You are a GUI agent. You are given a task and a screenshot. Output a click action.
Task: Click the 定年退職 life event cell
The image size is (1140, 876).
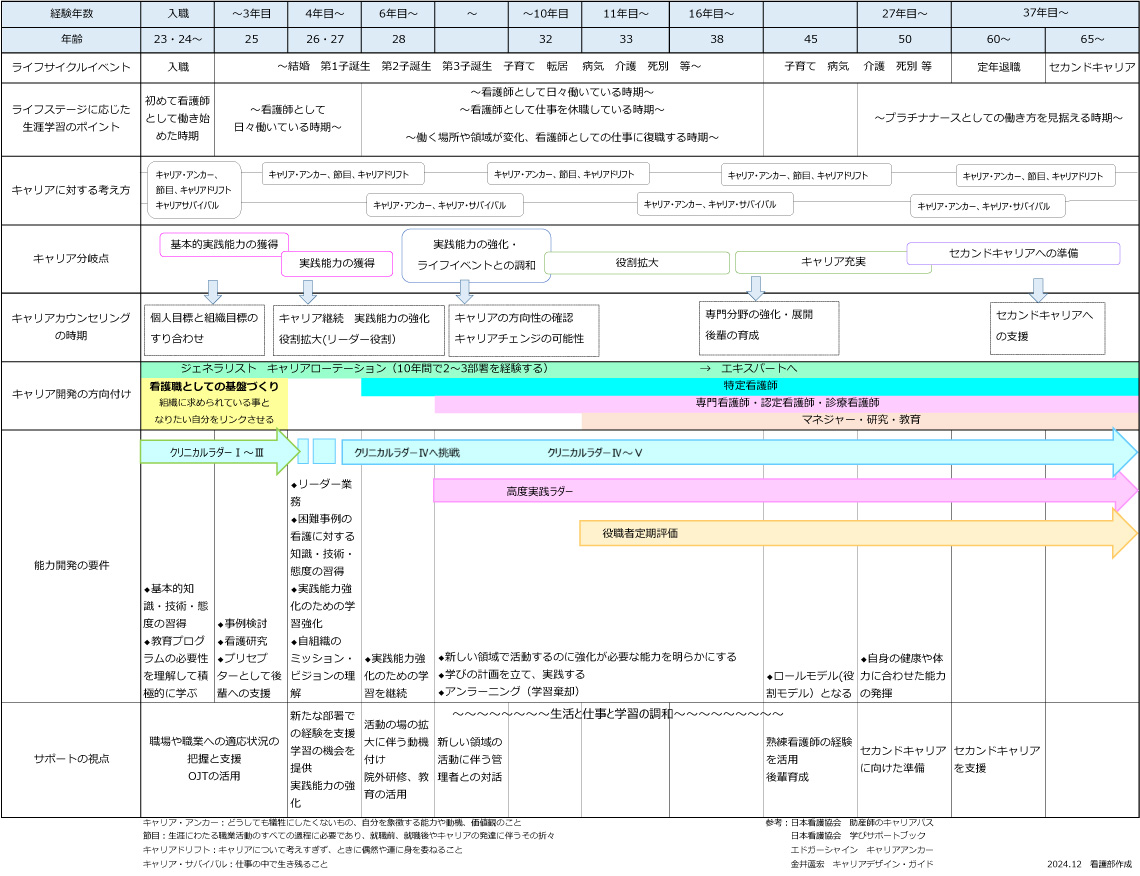tap(998, 67)
